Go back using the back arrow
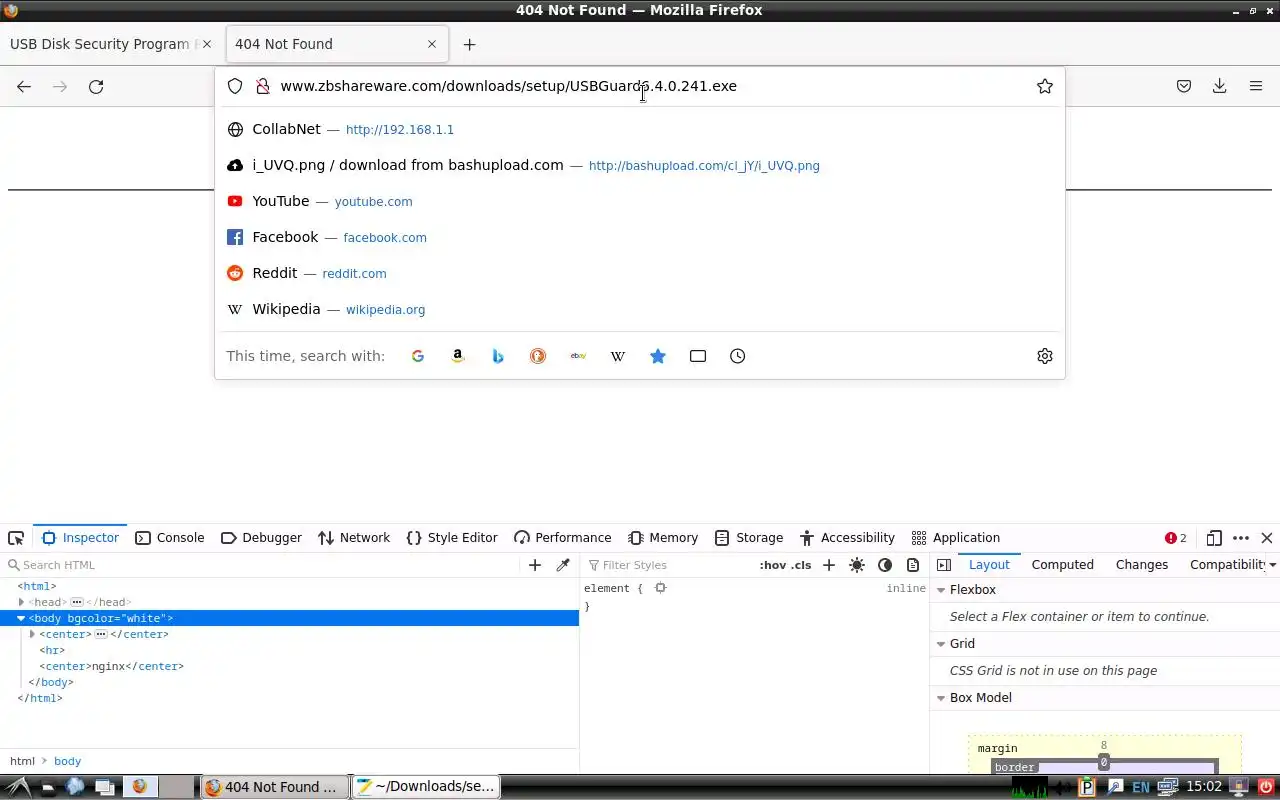Viewport: 1280px width, 800px height. point(24,87)
